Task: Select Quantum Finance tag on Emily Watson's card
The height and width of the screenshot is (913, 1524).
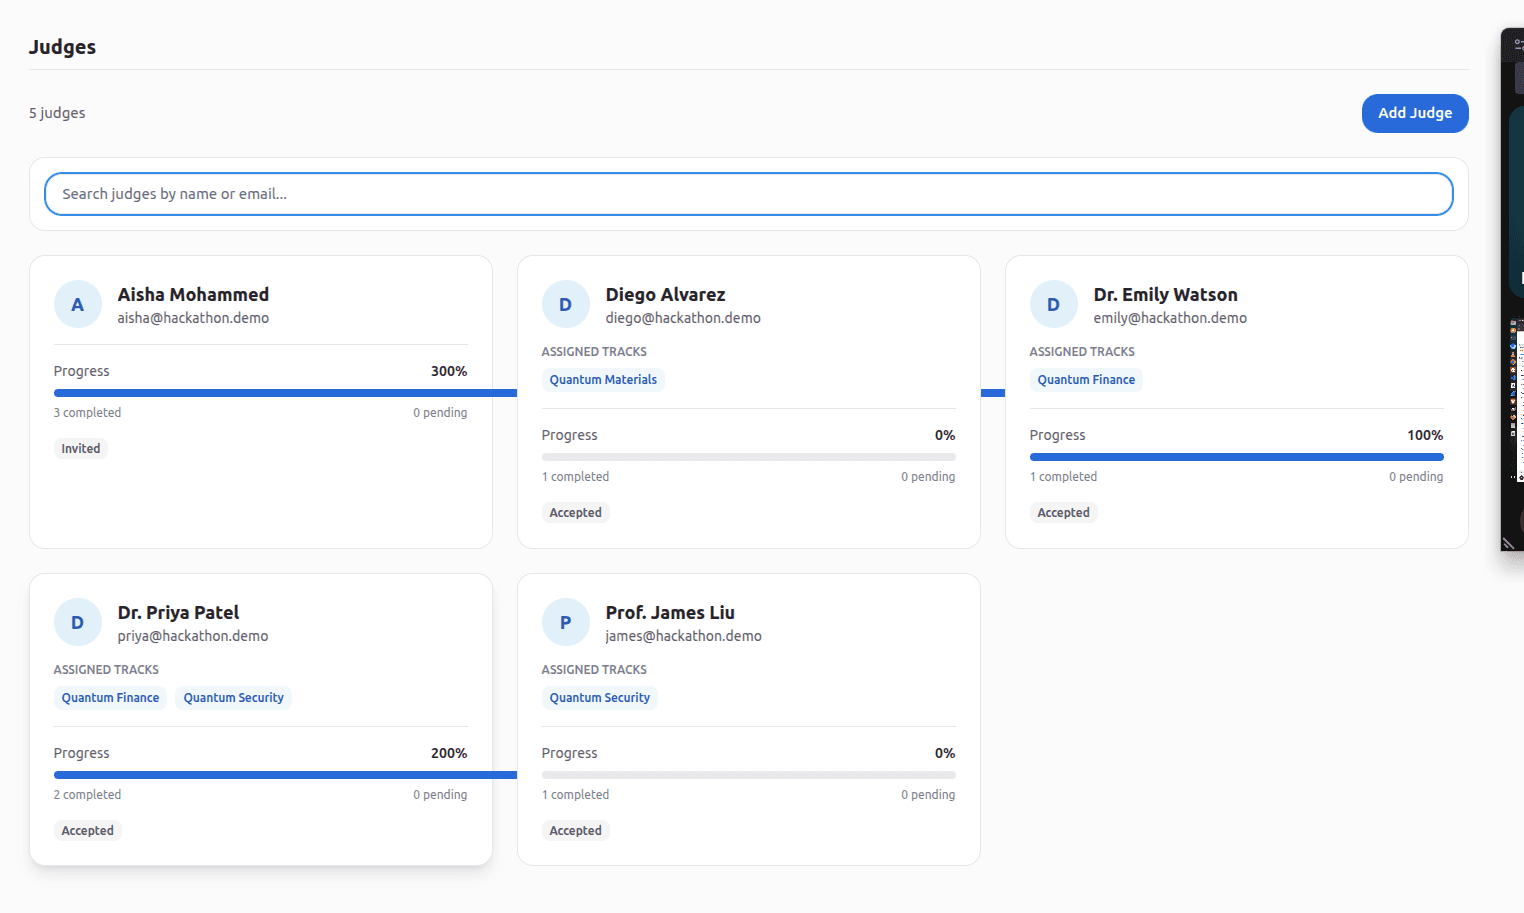Action: point(1086,380)
